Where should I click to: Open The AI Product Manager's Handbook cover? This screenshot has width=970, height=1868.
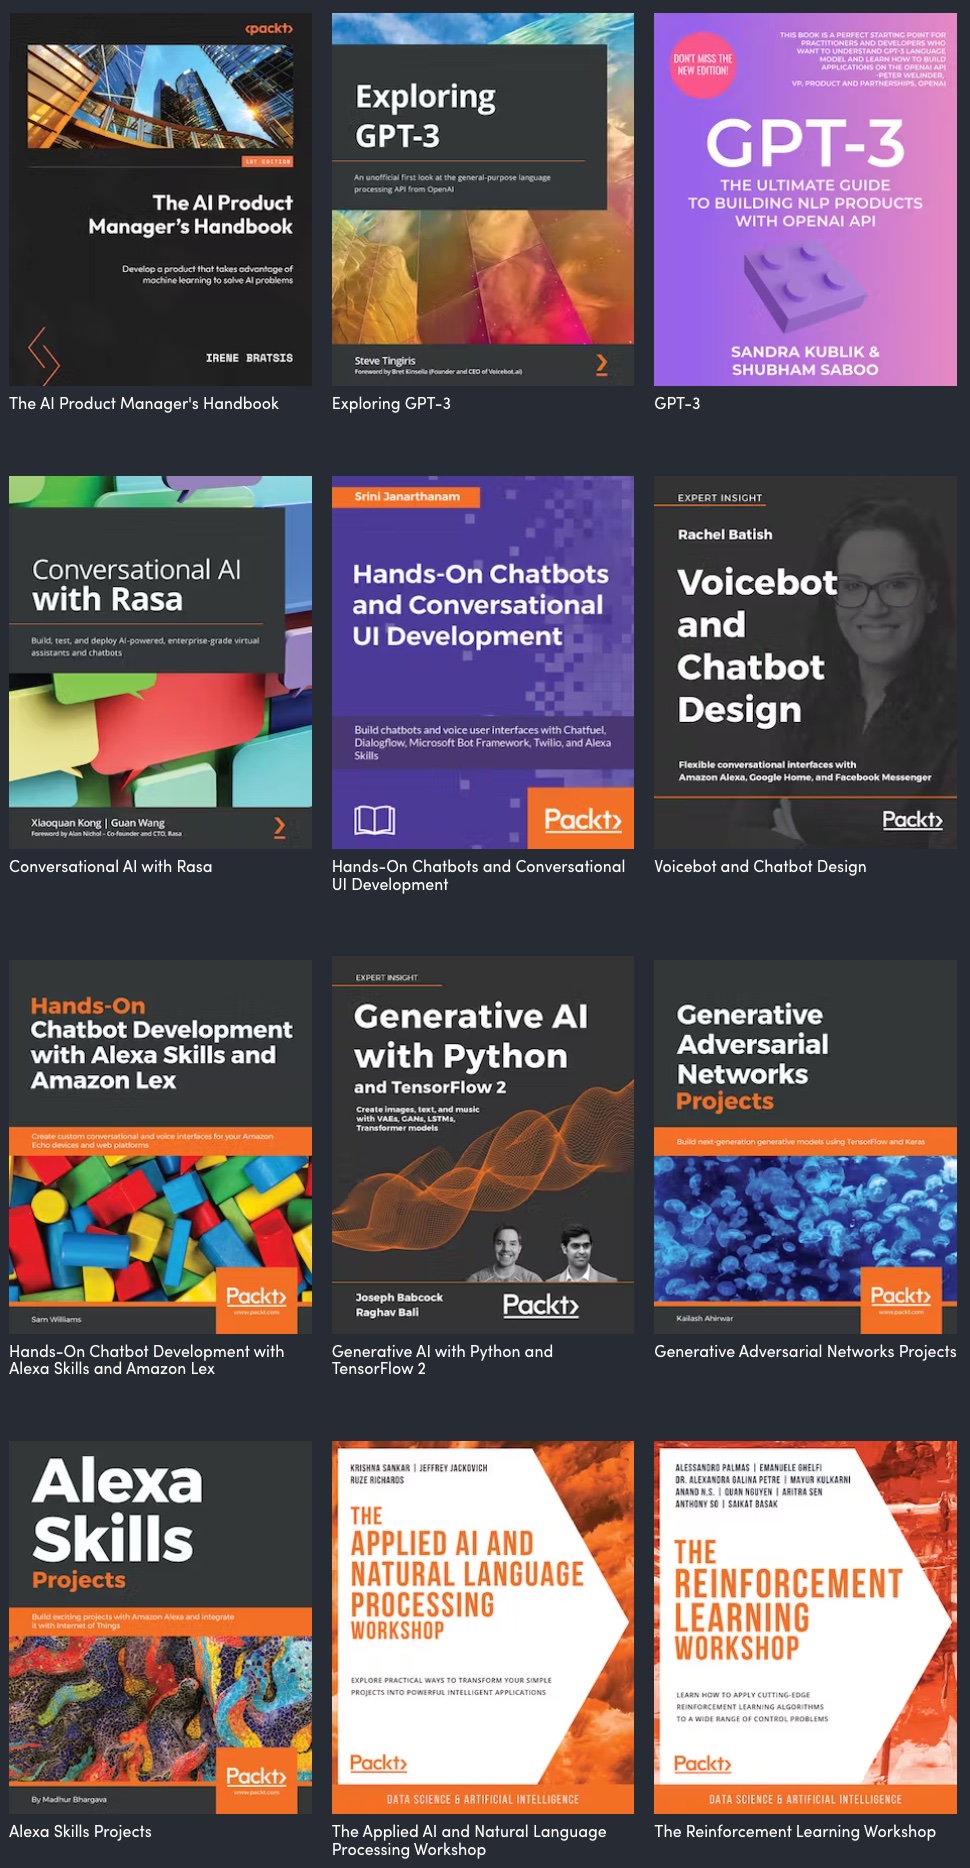[160, 199]
